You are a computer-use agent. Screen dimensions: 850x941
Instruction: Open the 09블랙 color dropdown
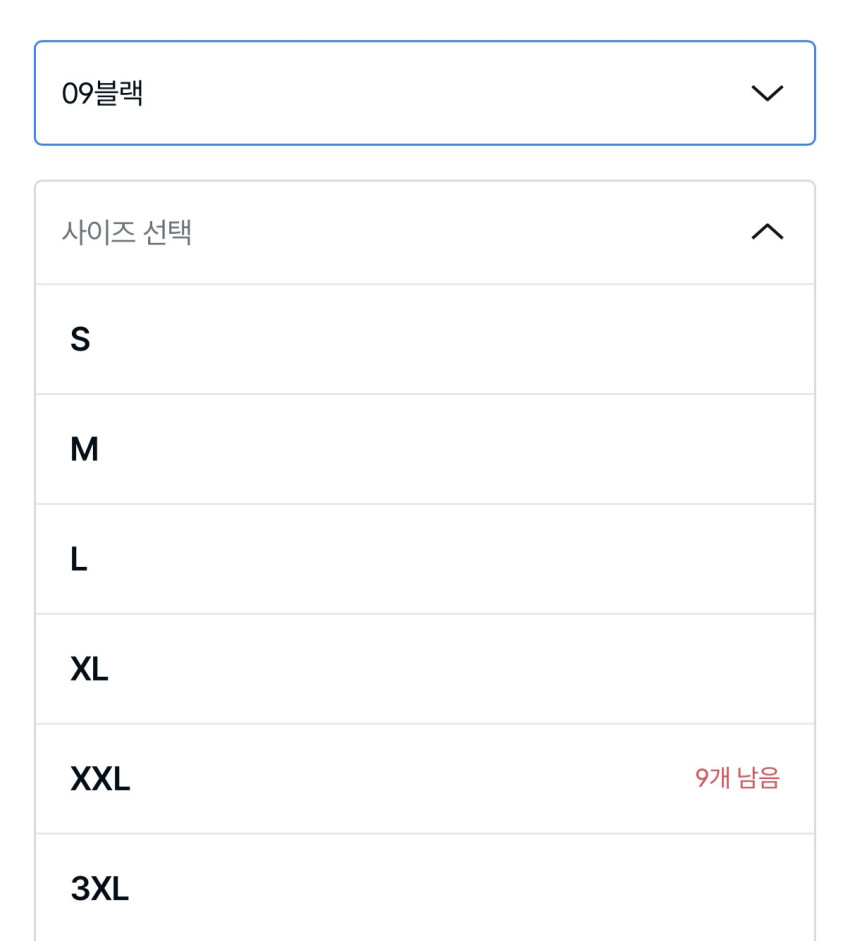click(424, 93)
